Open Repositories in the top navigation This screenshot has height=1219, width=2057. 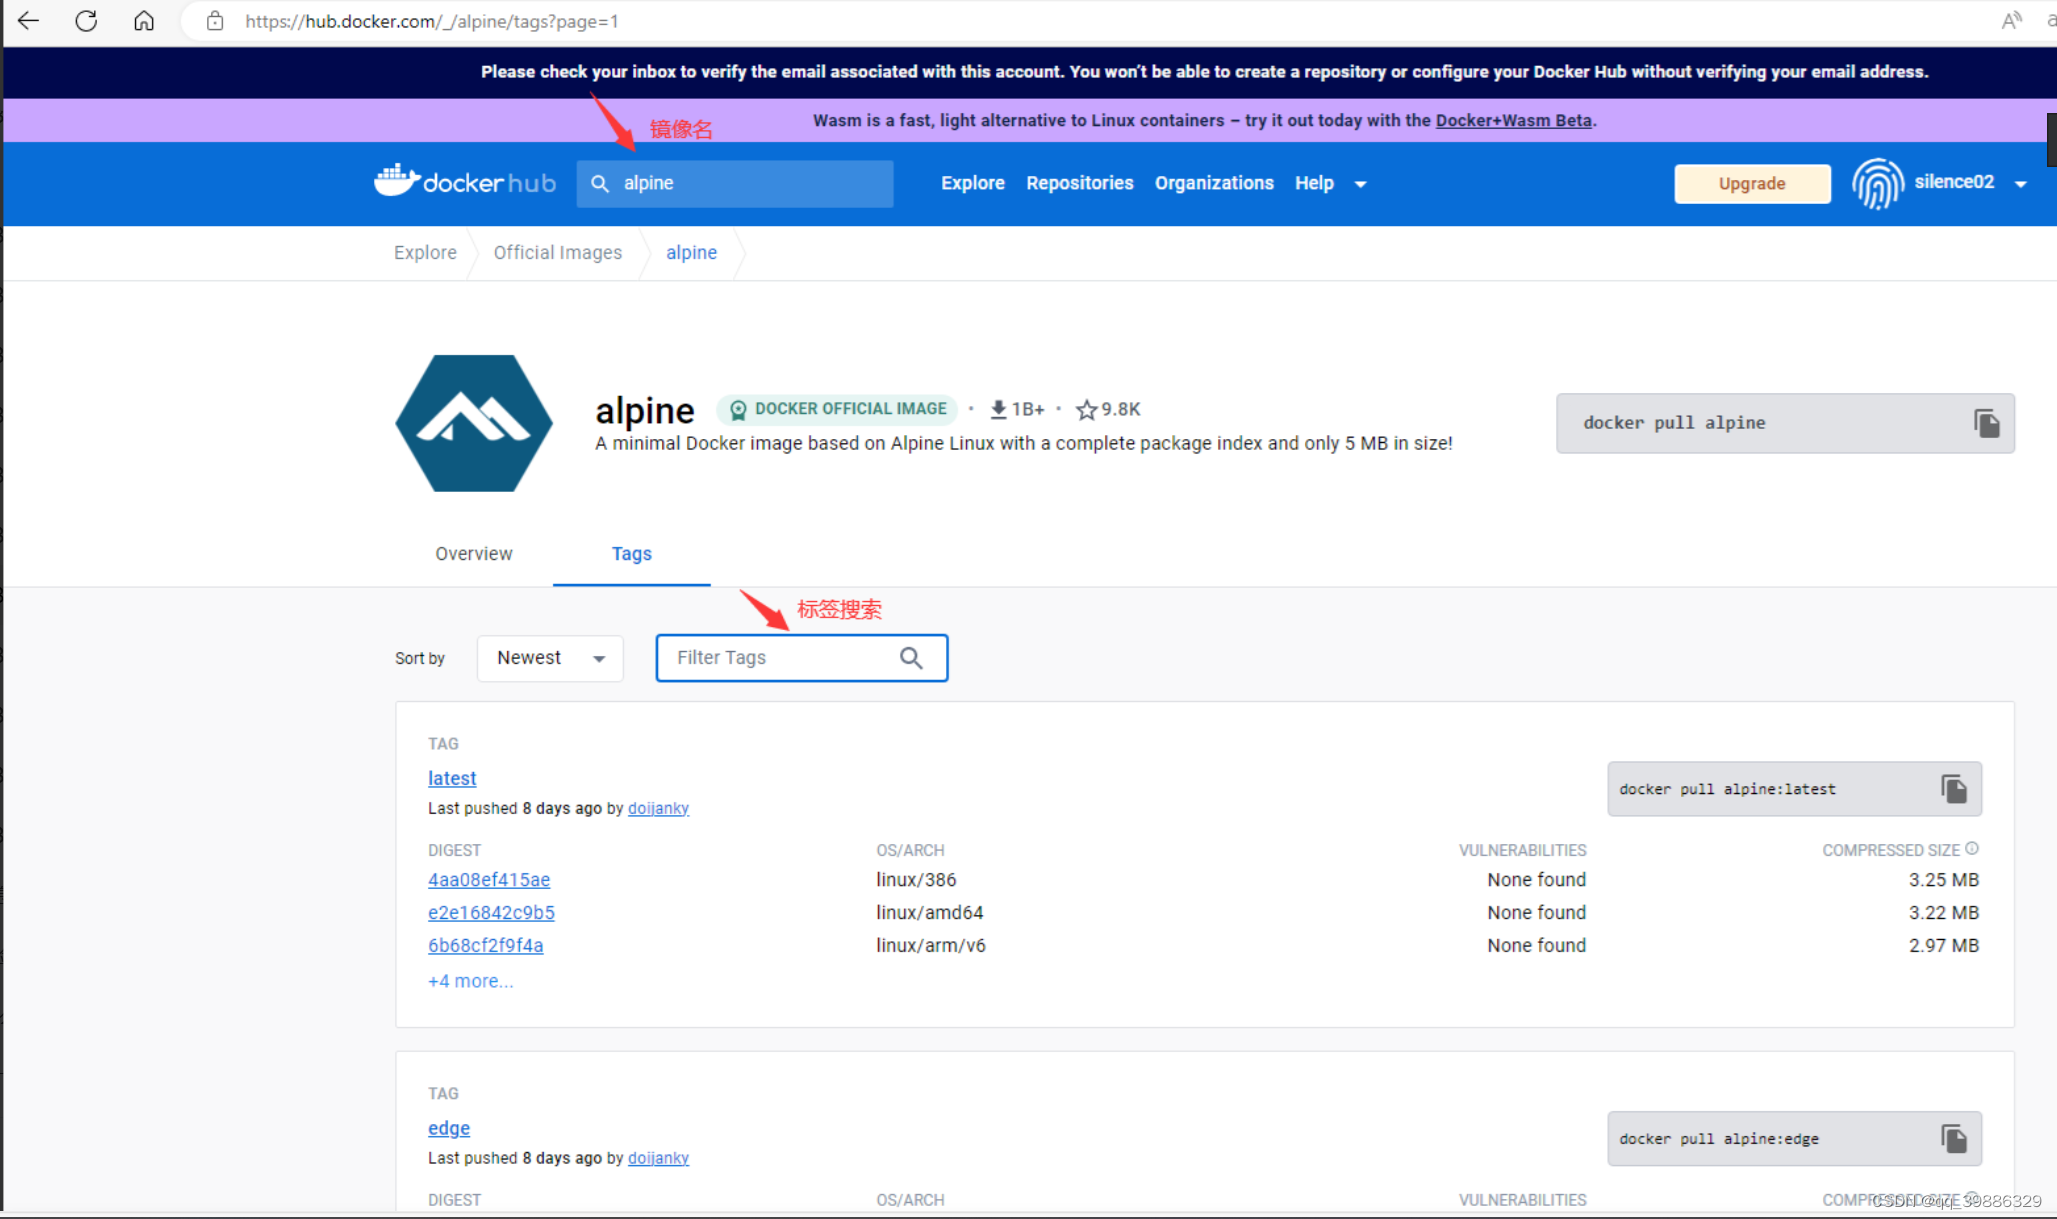[x=1079, y=183]
